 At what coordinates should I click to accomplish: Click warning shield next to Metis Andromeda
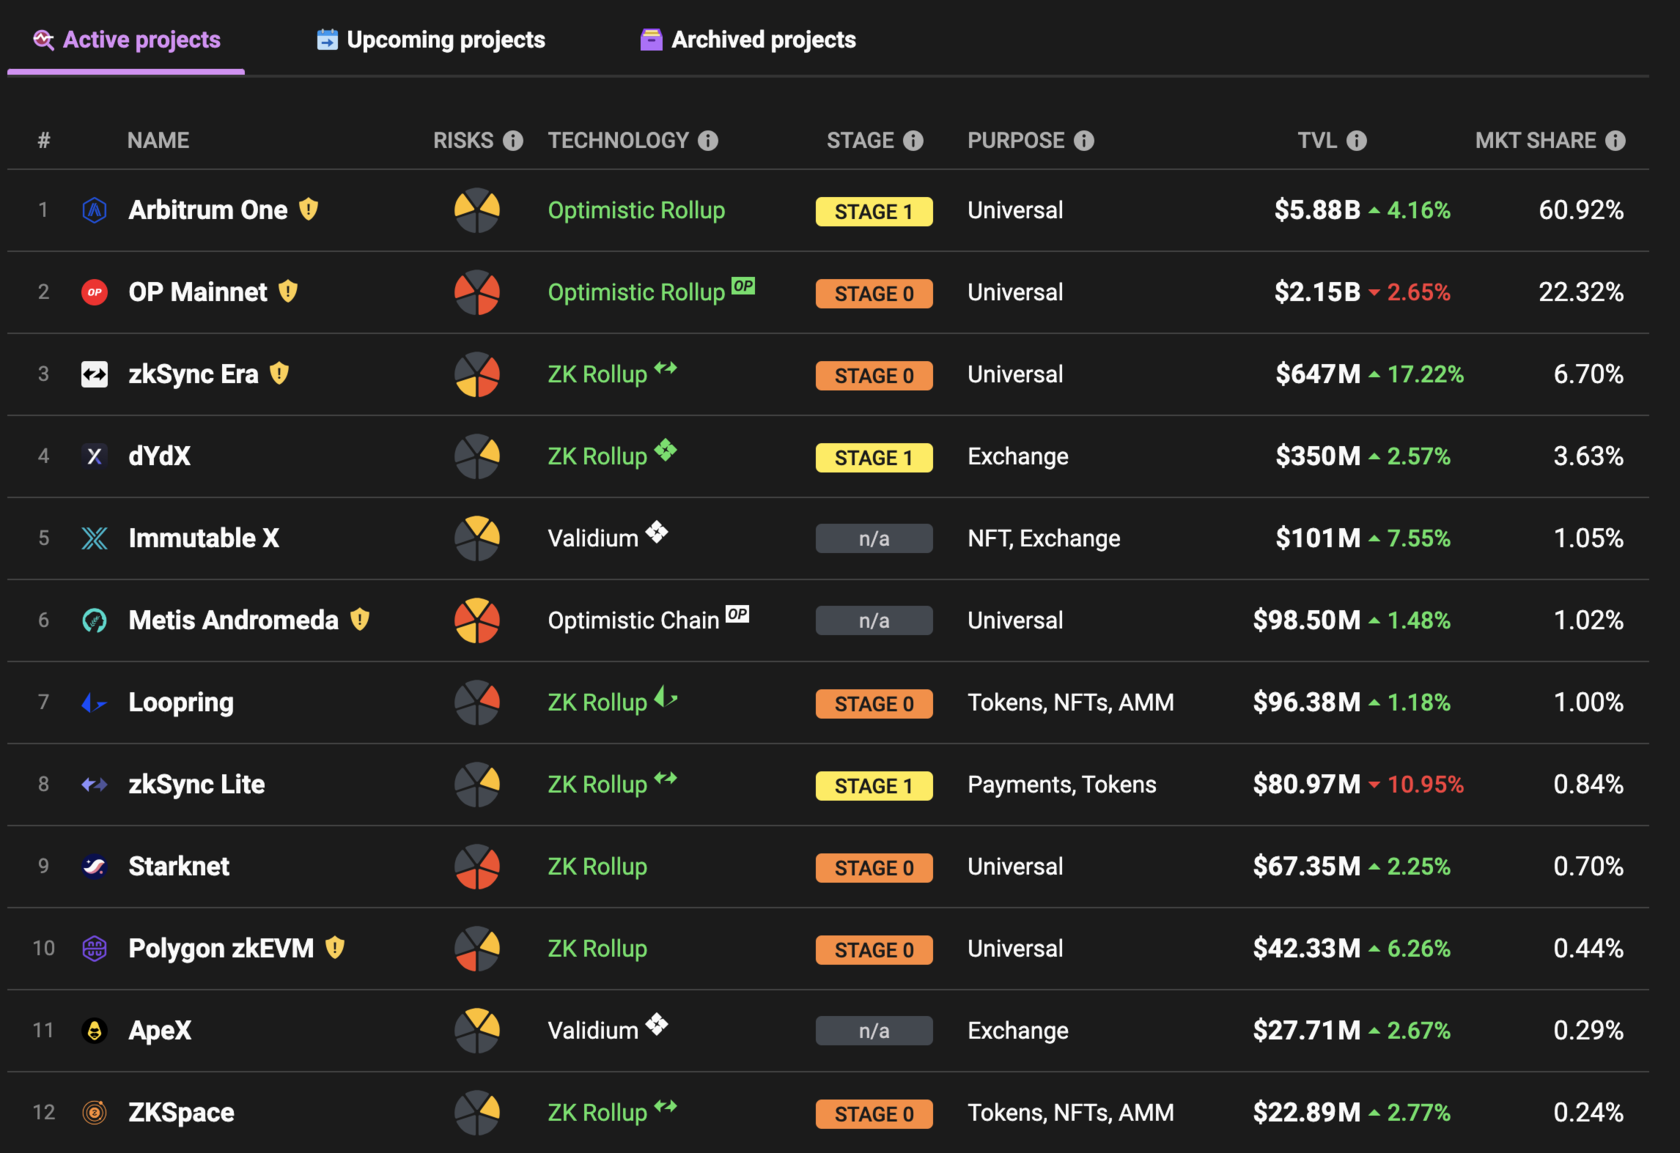(360, 619)
